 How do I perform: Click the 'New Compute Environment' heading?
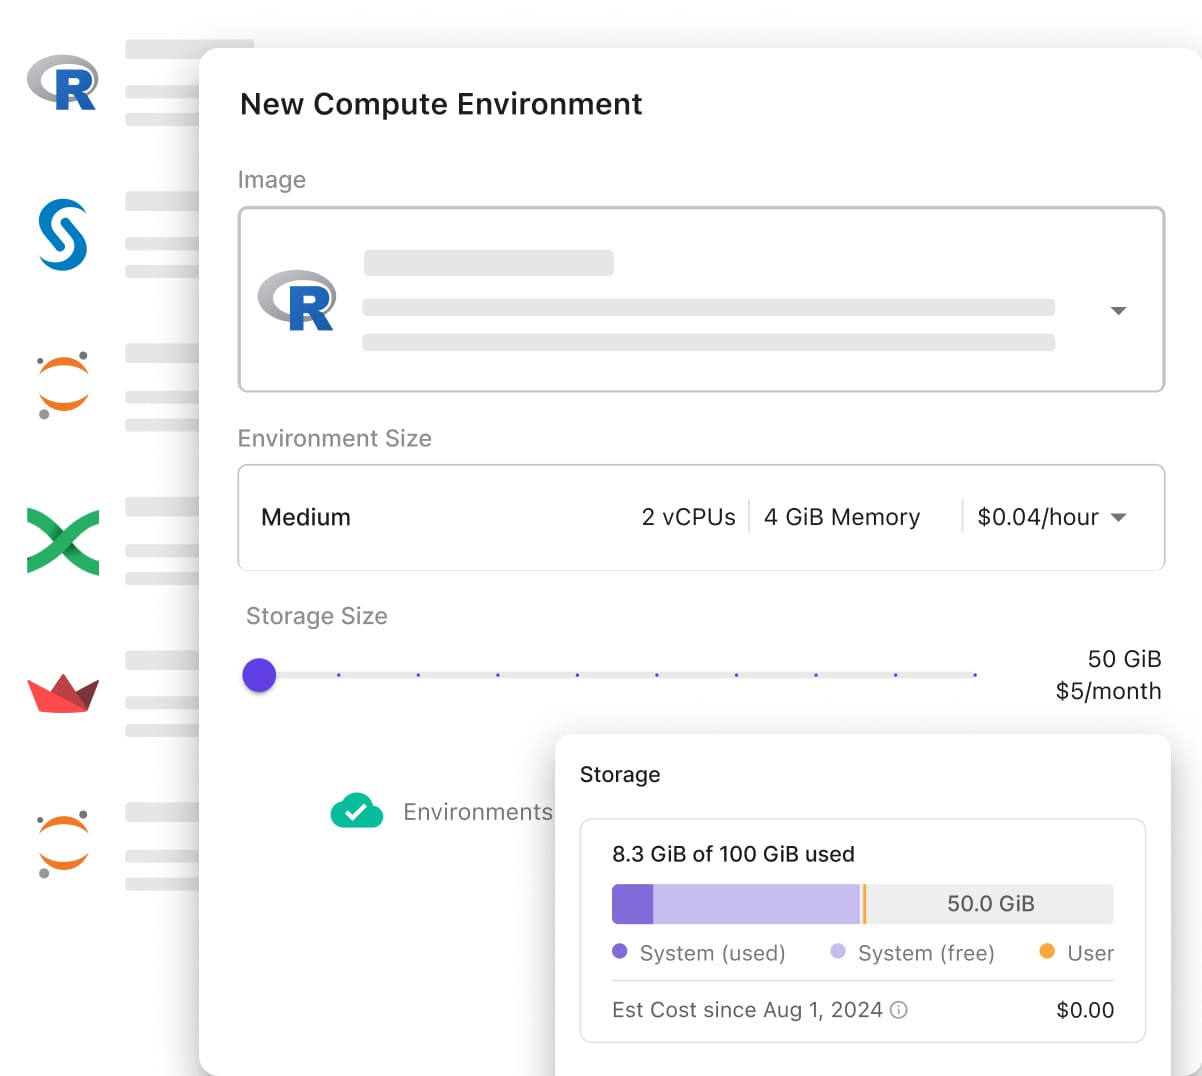point(441,104)
